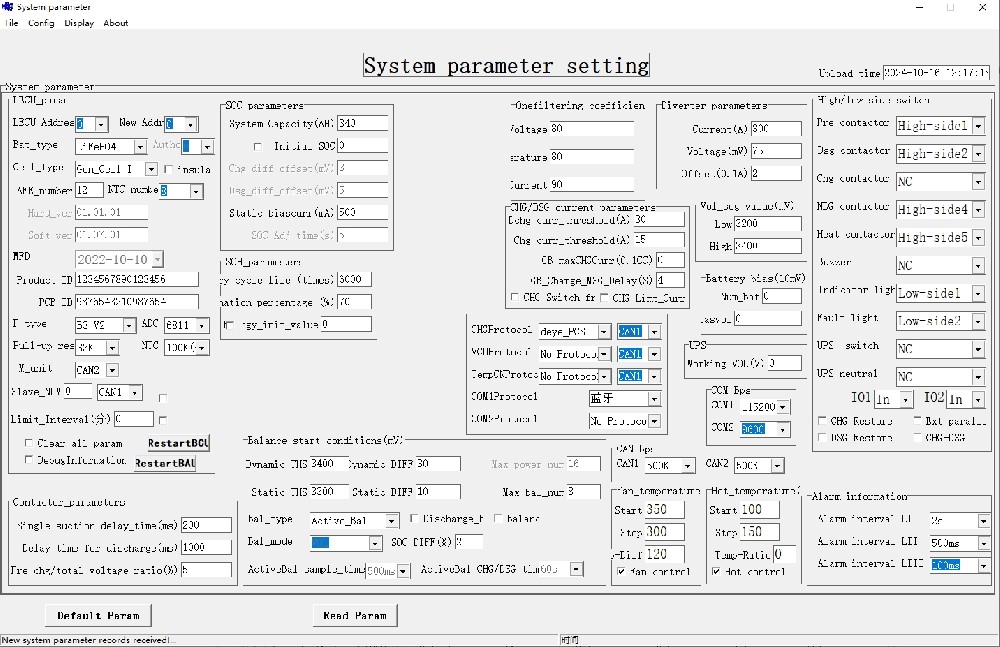This screenshot has height=647, width=1000.
Task: Open the CHGProtocol deye_PCS dropdown
Action: click(603, 332)
